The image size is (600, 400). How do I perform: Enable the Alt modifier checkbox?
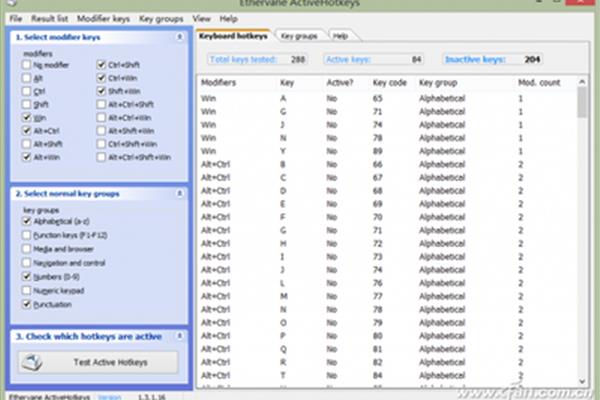[x=26, y=78]
